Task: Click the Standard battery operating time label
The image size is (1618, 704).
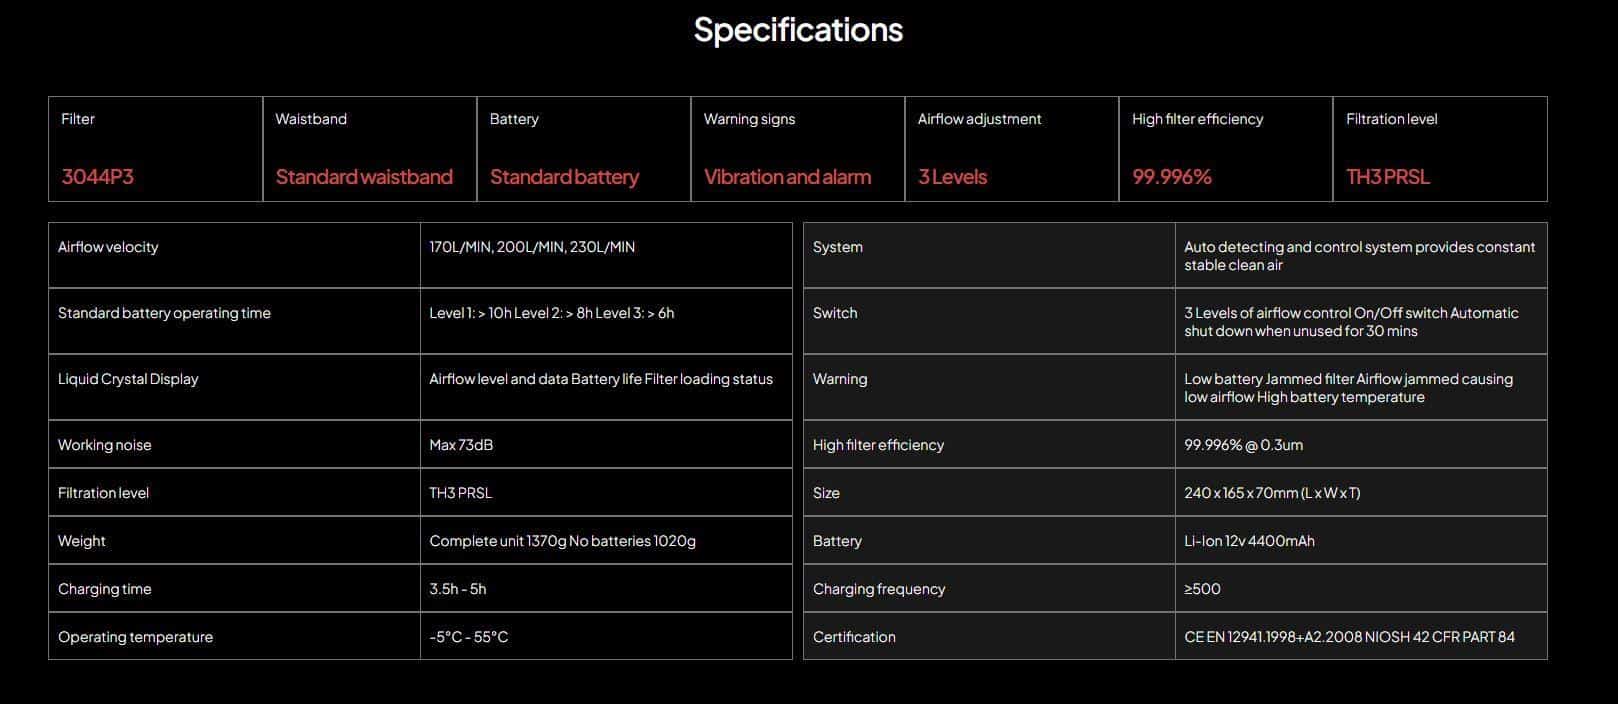Action: click(164, 313)
